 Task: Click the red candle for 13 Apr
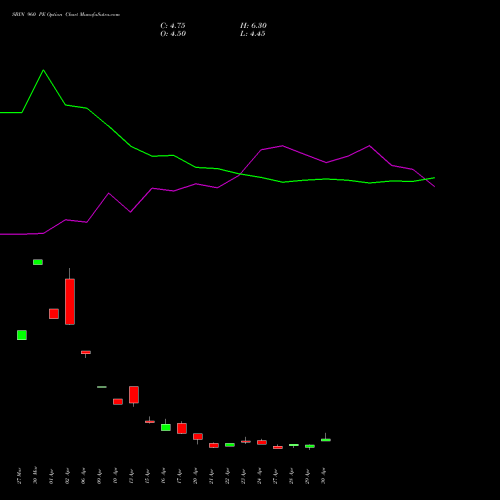pyautogui.click(x=134, y=395)
